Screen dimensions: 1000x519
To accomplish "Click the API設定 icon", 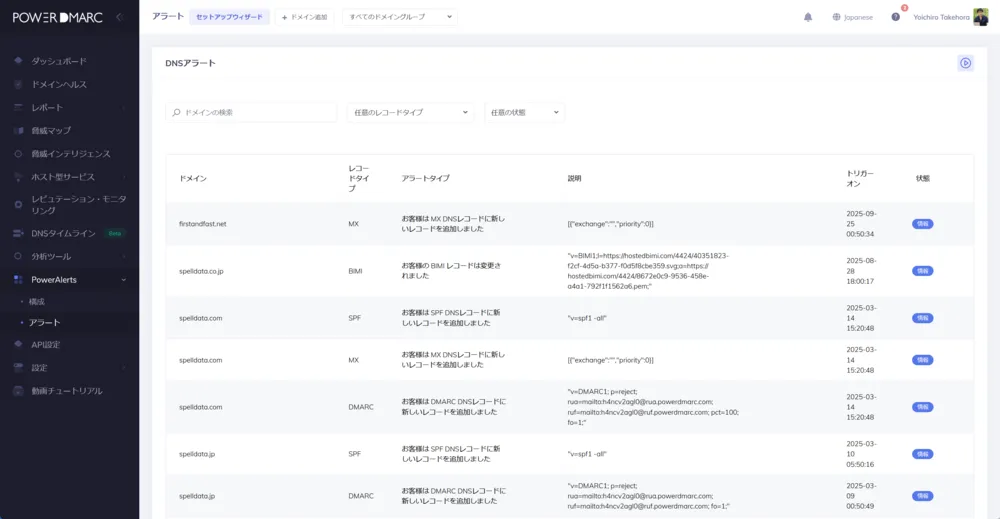I will [18, 344].
